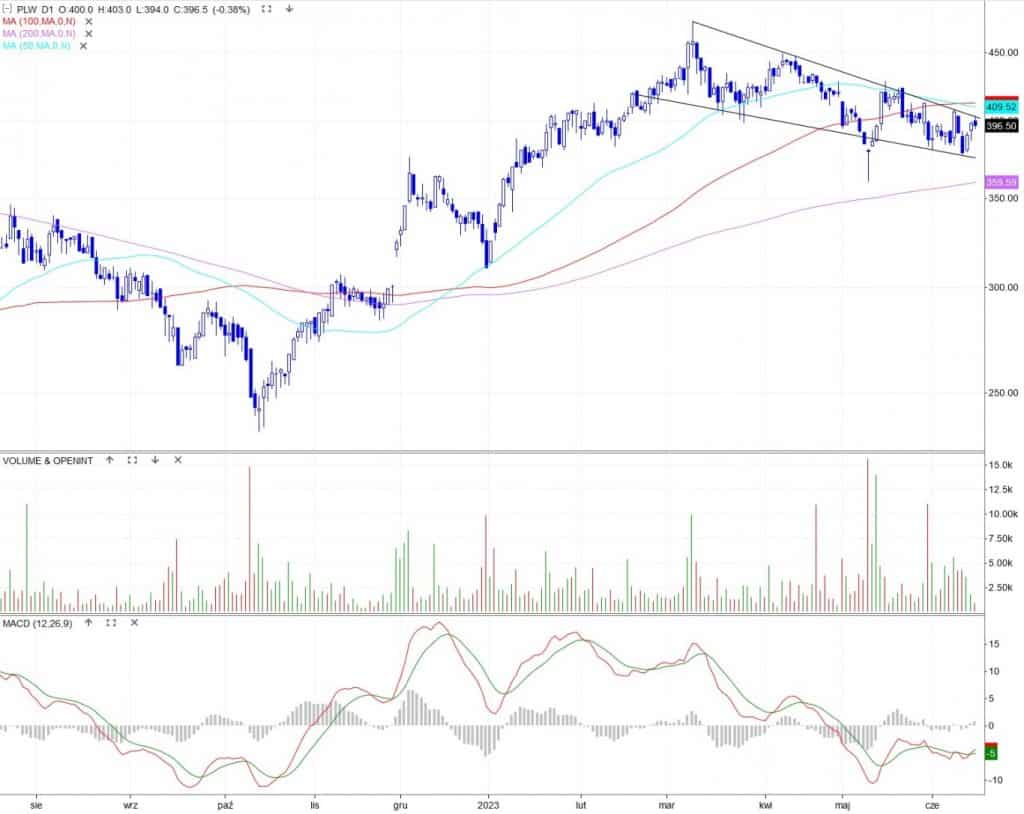Maximize the Volume & OpenInt pane
The width and height of the screenshot is (1024, 814).
(x=132, y=460)
